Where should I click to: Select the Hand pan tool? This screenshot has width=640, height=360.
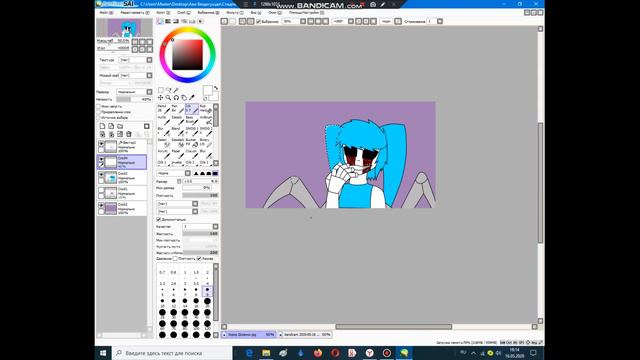click(x=184, y=98)
